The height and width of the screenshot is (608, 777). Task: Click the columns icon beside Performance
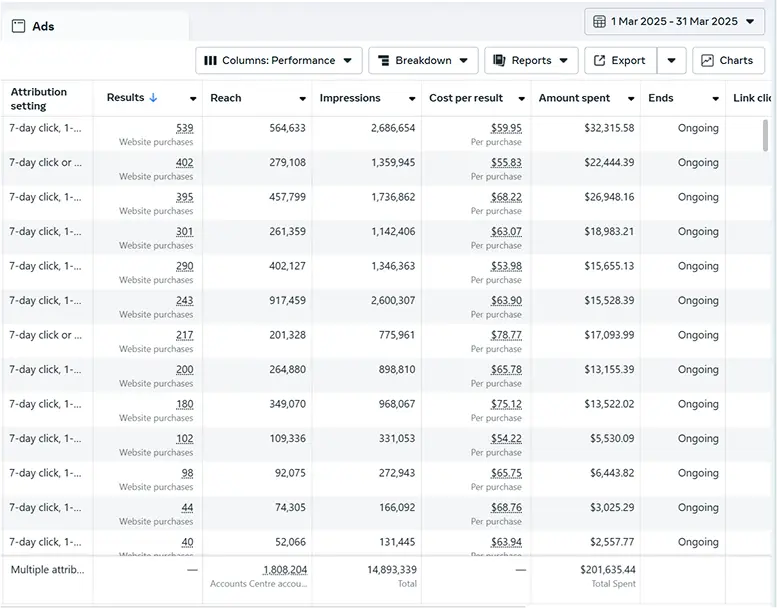210,60
